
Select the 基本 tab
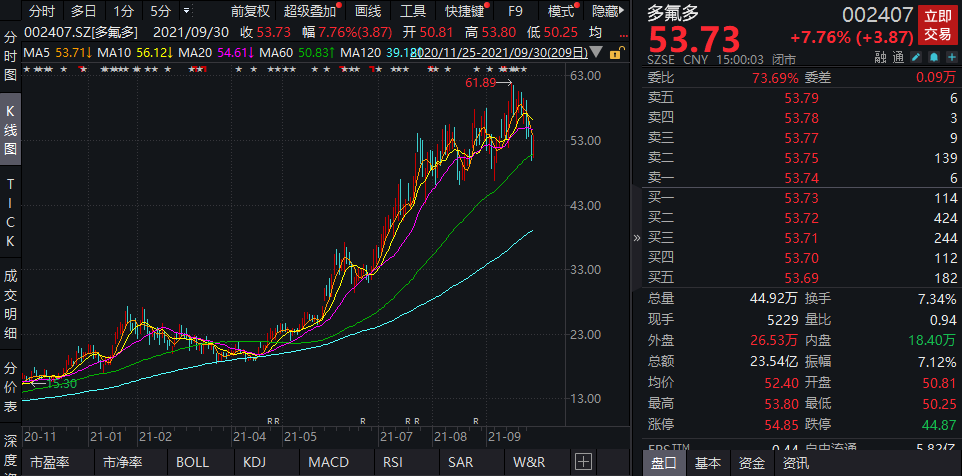[x=708, y=463]
